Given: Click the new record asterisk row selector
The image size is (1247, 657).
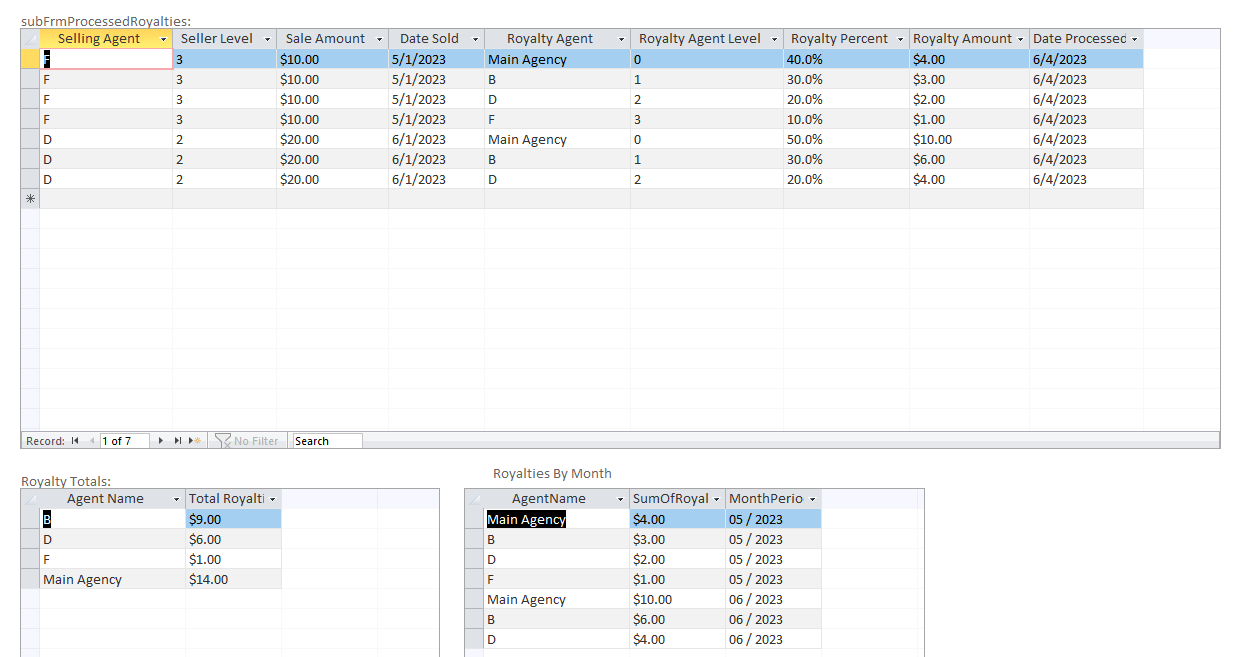Looking at the screenshot, I should [x=30, y=199].
